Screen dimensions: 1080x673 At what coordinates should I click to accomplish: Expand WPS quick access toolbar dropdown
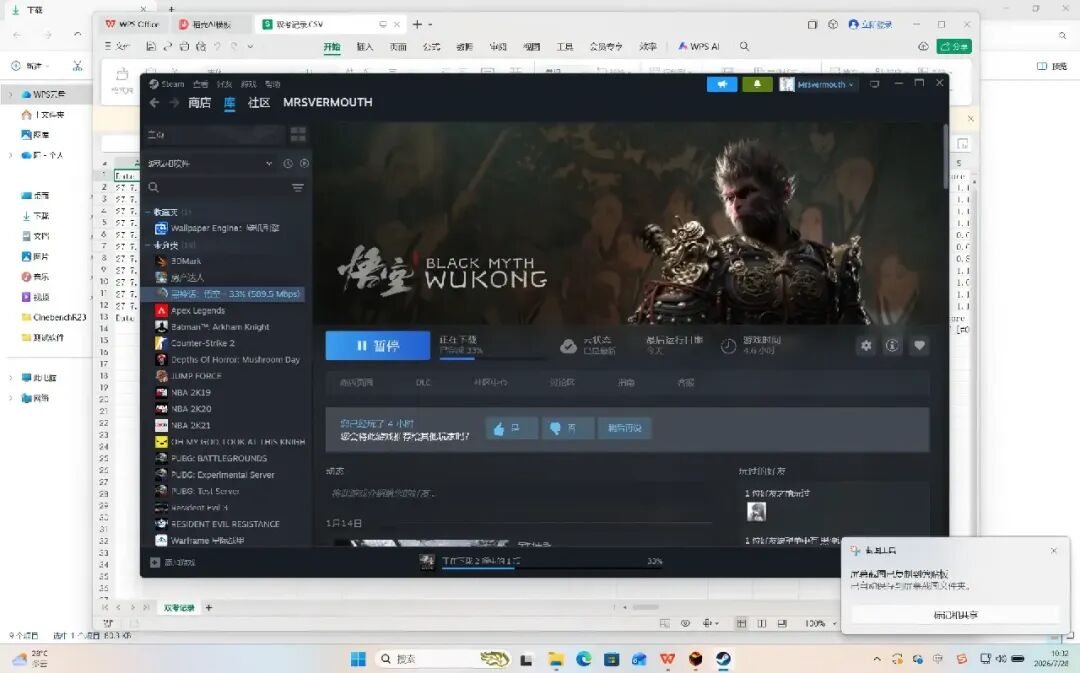point(250,46)
